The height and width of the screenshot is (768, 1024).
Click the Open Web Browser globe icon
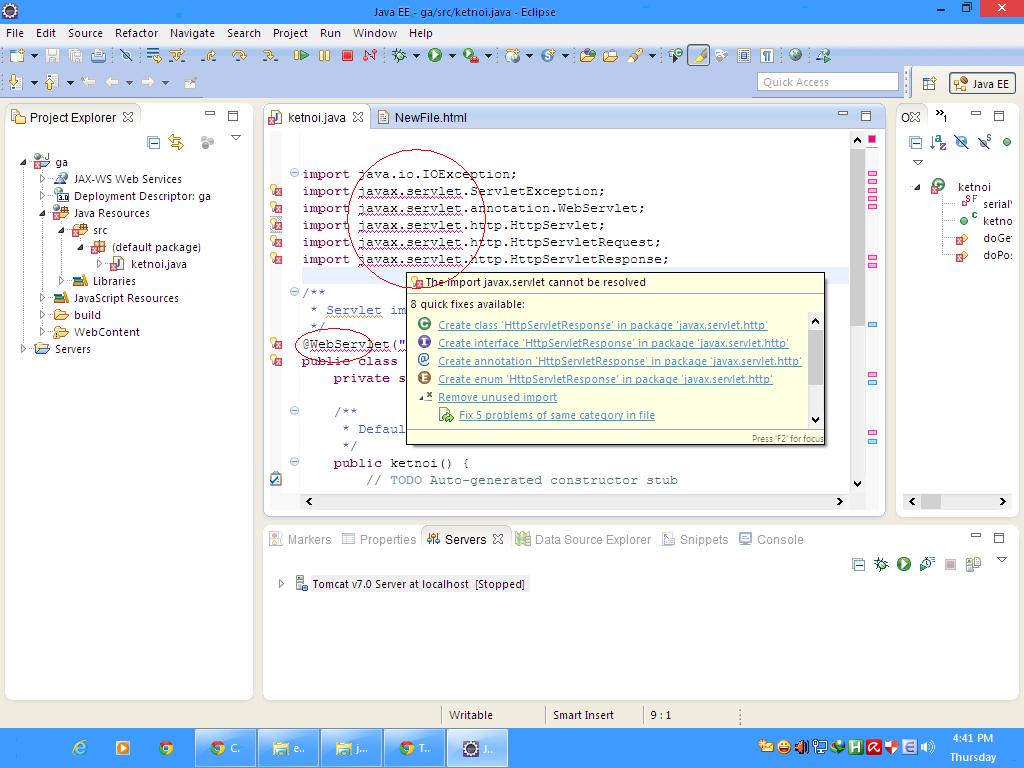[795, 56]
